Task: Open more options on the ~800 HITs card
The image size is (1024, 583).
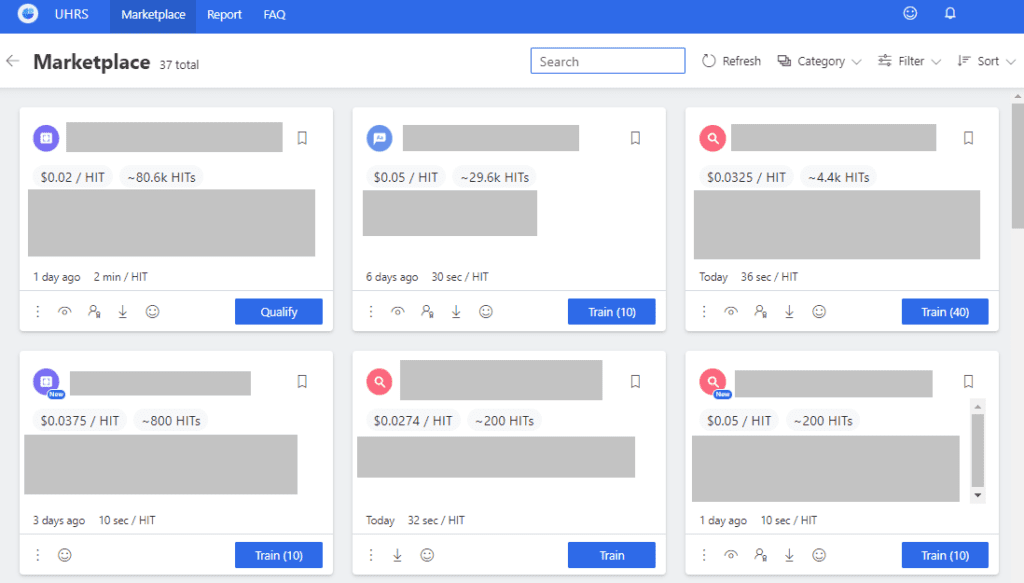Action: pyautogui.click(x=38, y=555)
